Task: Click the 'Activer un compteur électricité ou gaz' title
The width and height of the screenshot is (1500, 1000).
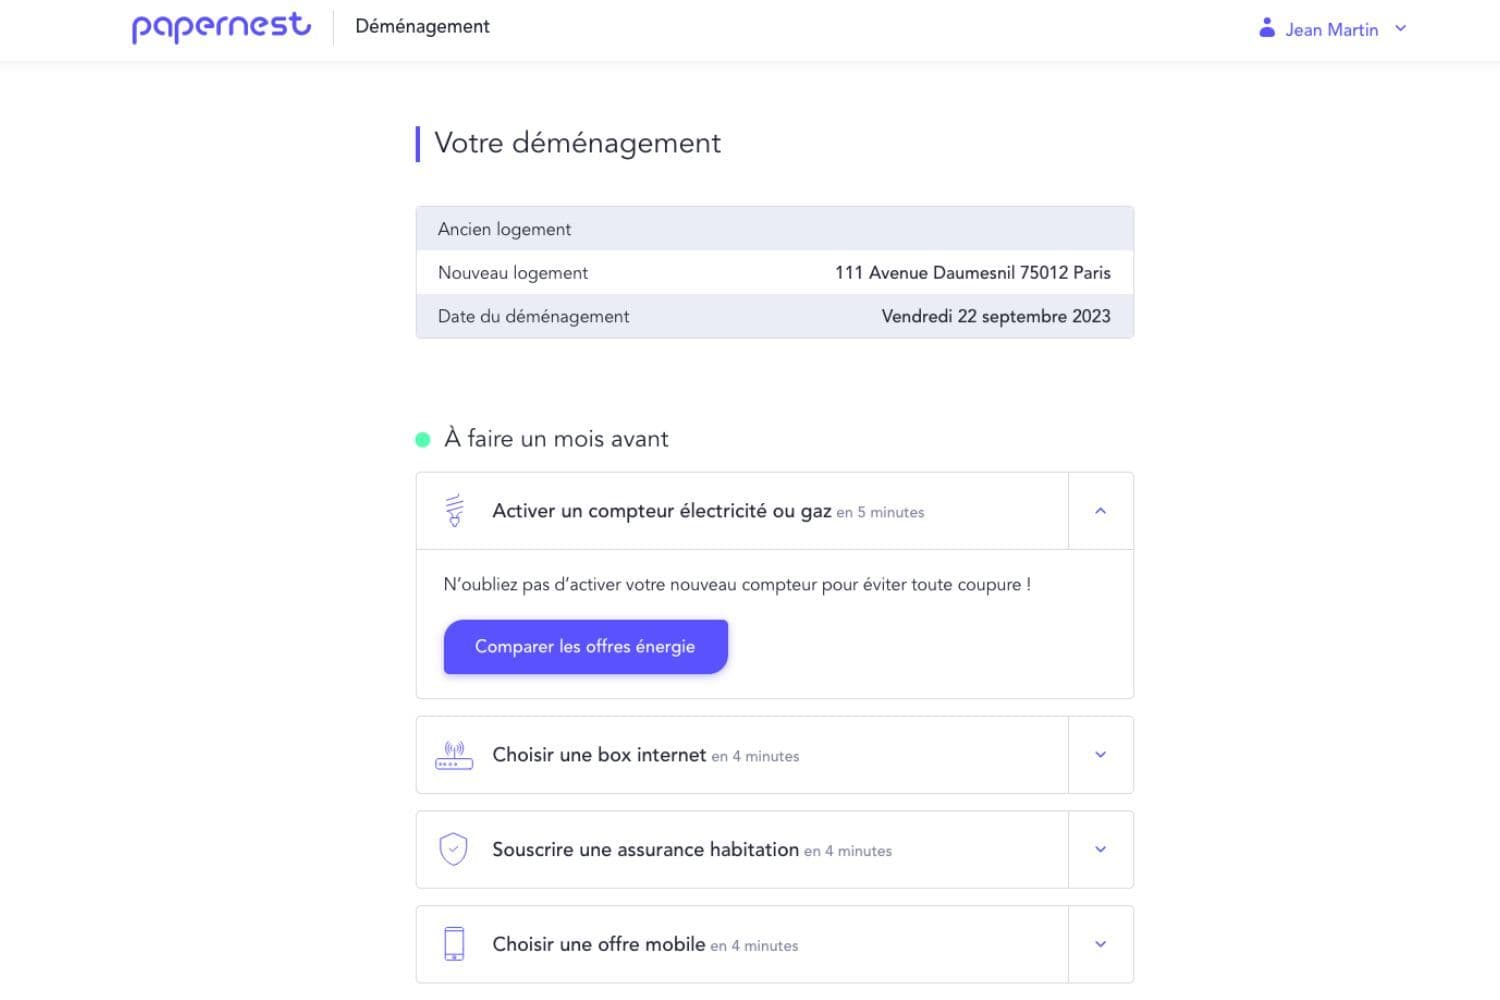Action: coord(662,510)
